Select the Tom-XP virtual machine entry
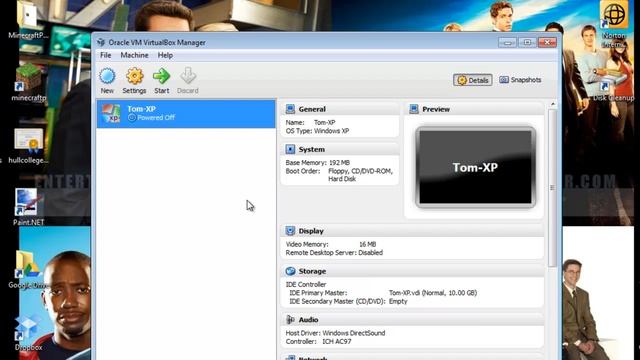The height and width of the screenshot is (360, 640). point(186,113)
